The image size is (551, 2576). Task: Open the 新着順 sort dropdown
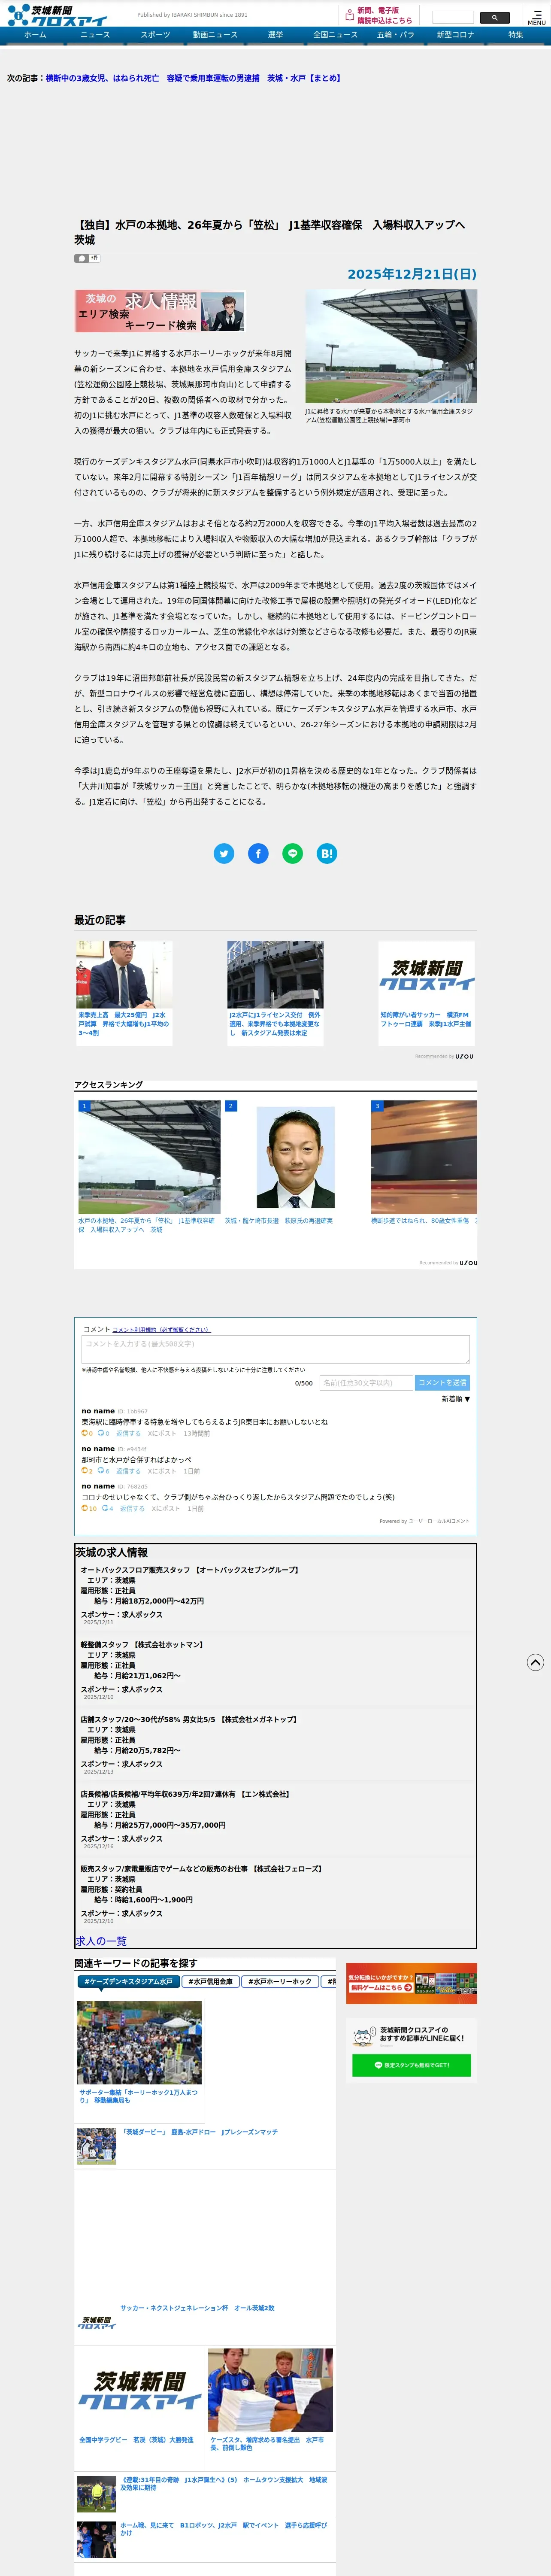coord(456,1399)
